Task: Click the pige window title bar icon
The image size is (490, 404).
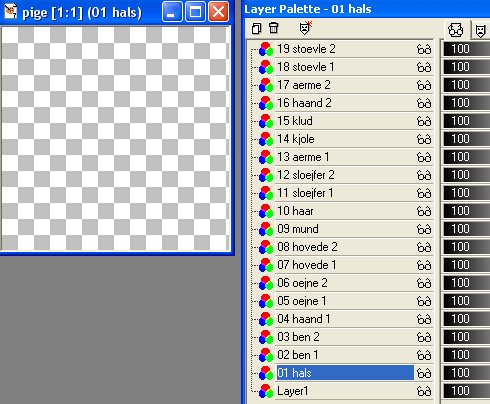Action: [10, 12]
